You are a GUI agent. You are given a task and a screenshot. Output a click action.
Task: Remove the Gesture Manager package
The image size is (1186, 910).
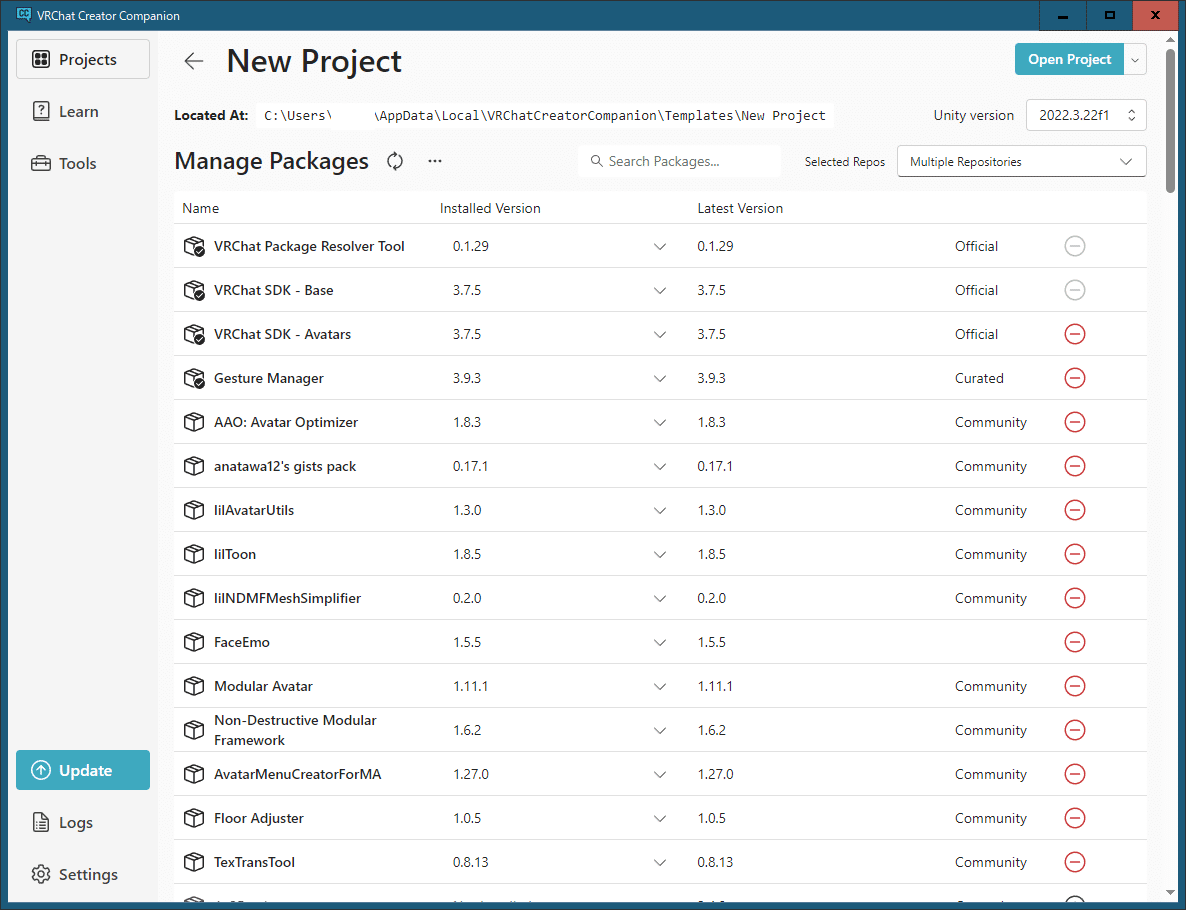(1075, 378)
